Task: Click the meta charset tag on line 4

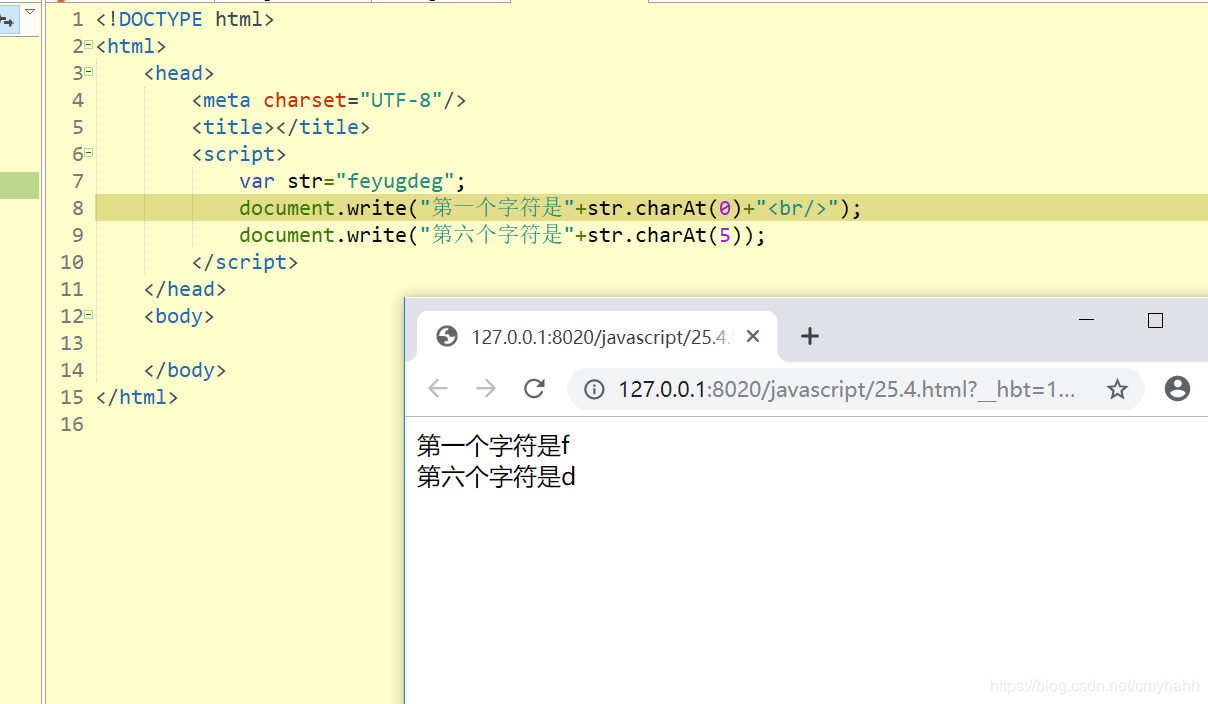Action: point(329,100)
